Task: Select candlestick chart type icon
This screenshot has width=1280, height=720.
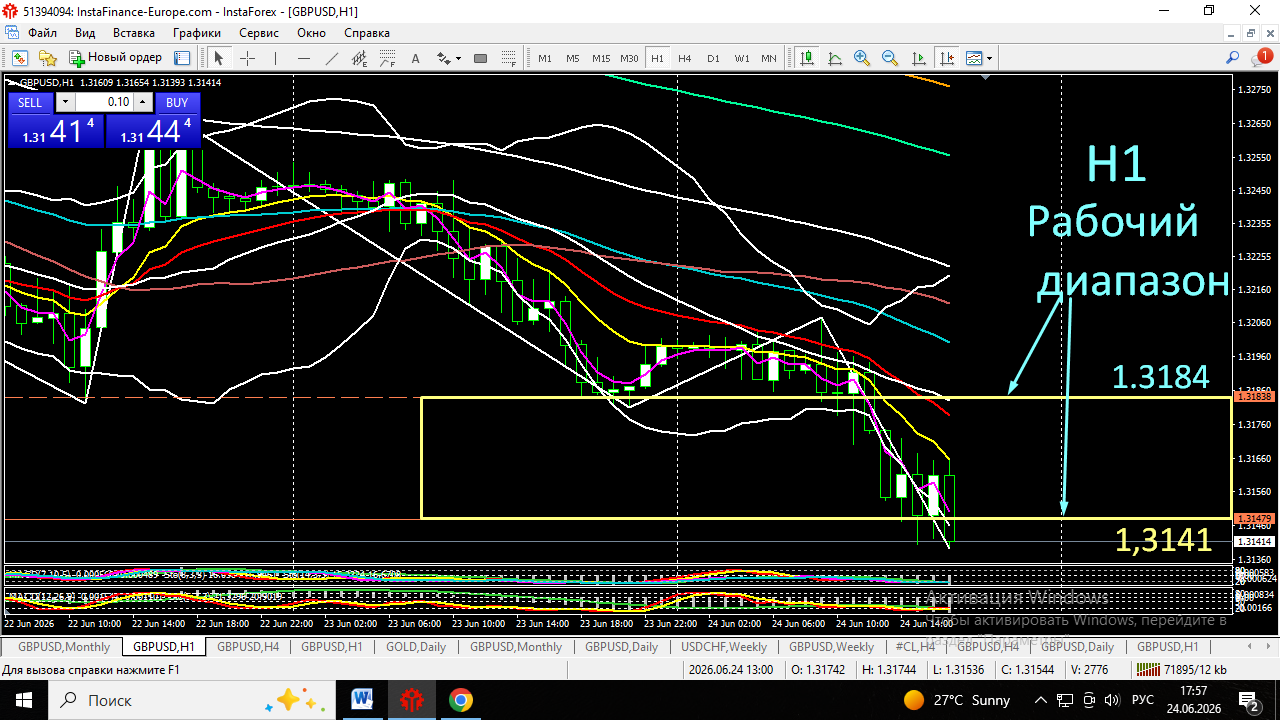Action: (x=806, y=58)
